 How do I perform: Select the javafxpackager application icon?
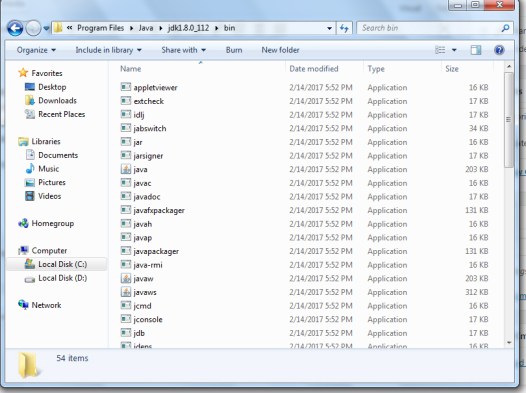(125, 210)
